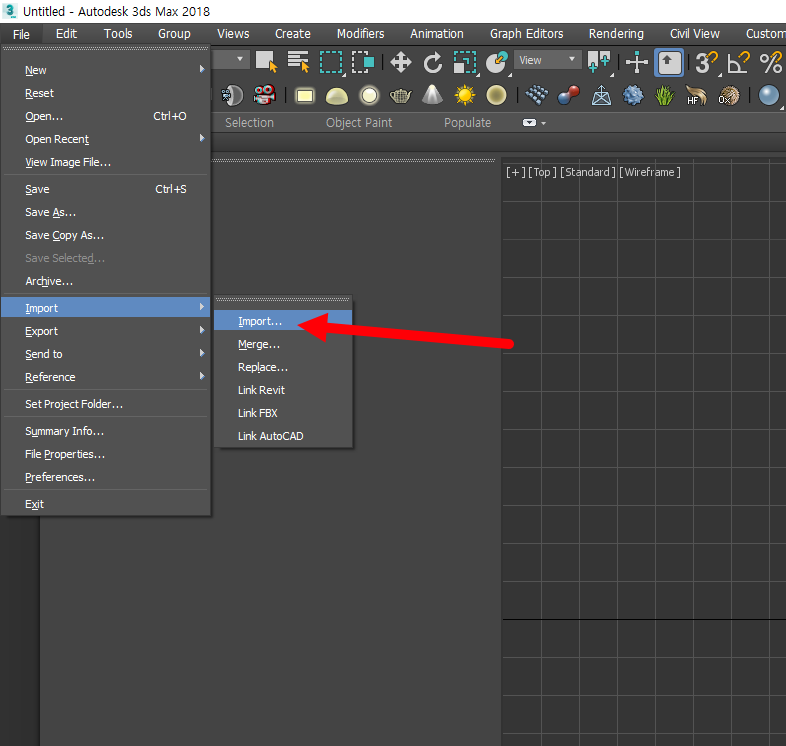
Task: Activate the Select and Rotate tool
Action: (x=433, y=63)
